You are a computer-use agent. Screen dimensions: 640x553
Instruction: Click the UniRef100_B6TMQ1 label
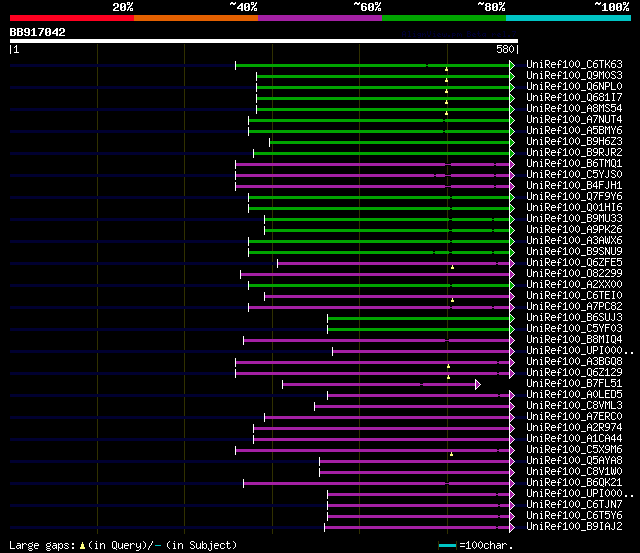(574, 164)
